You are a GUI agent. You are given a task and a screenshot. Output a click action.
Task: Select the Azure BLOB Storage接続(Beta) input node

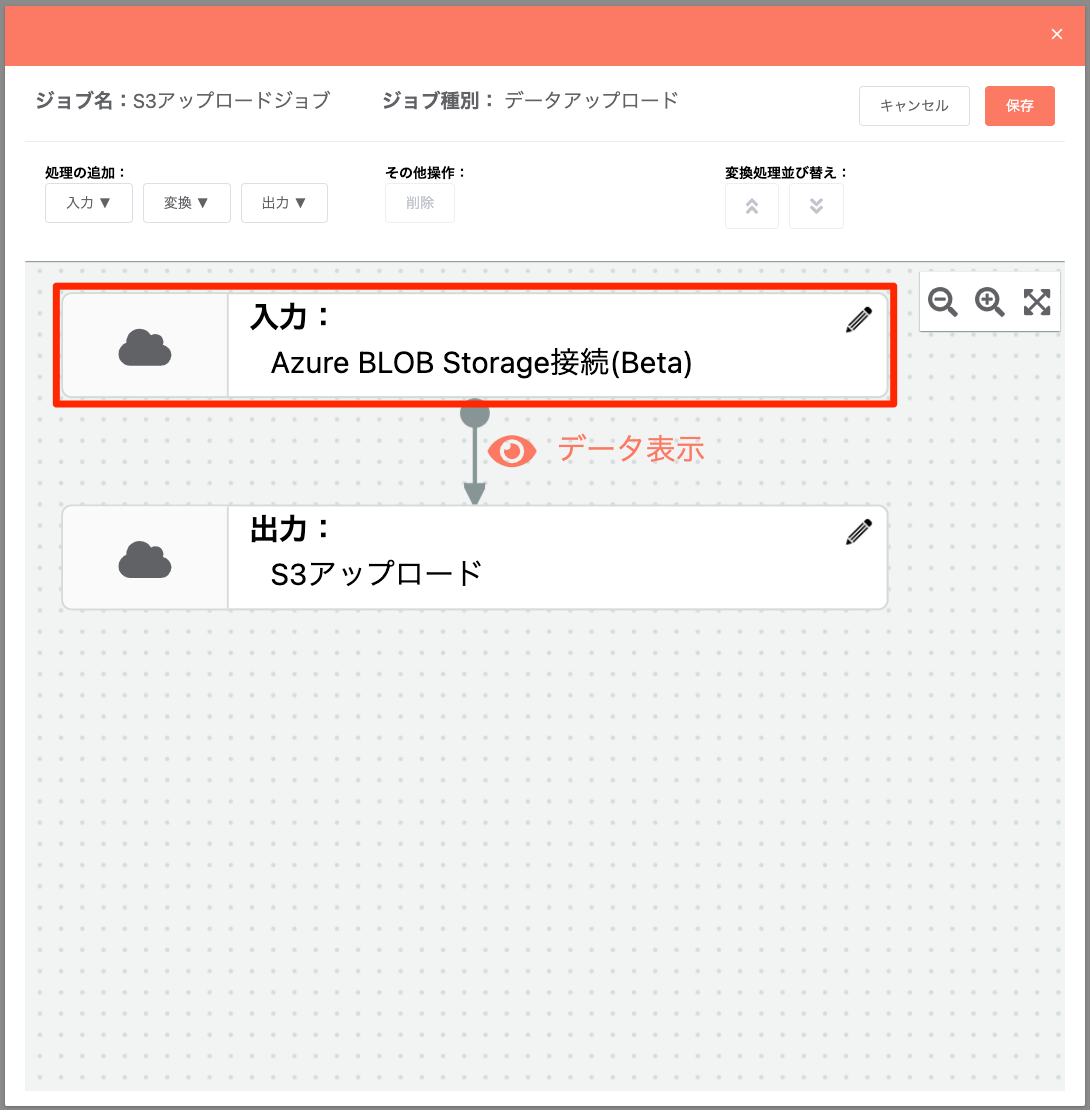click(x=475, y=345)
